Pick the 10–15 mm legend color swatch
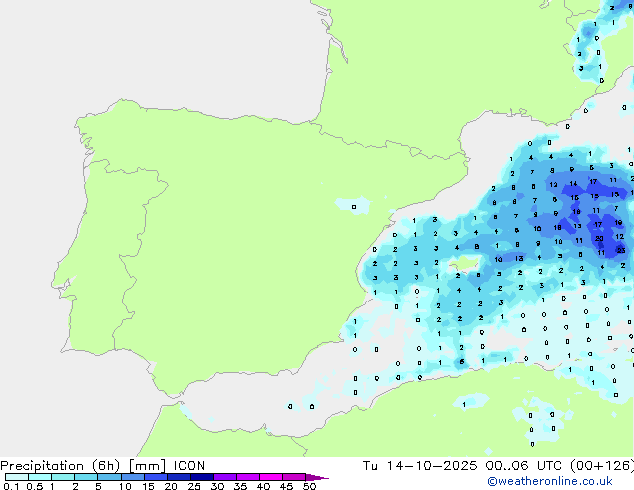Viewport: 634px width, 490px height. click(x=133, y=477)
